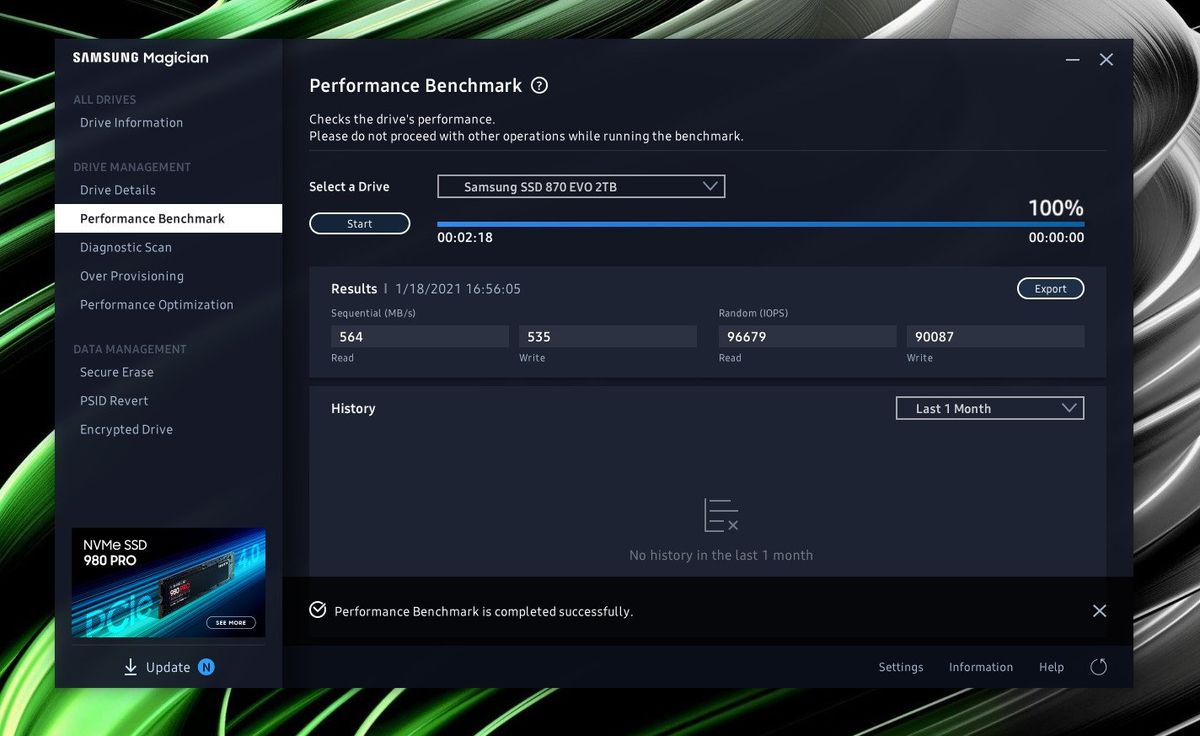
Task: Open the Drive Information page
Action: (130, 122)
